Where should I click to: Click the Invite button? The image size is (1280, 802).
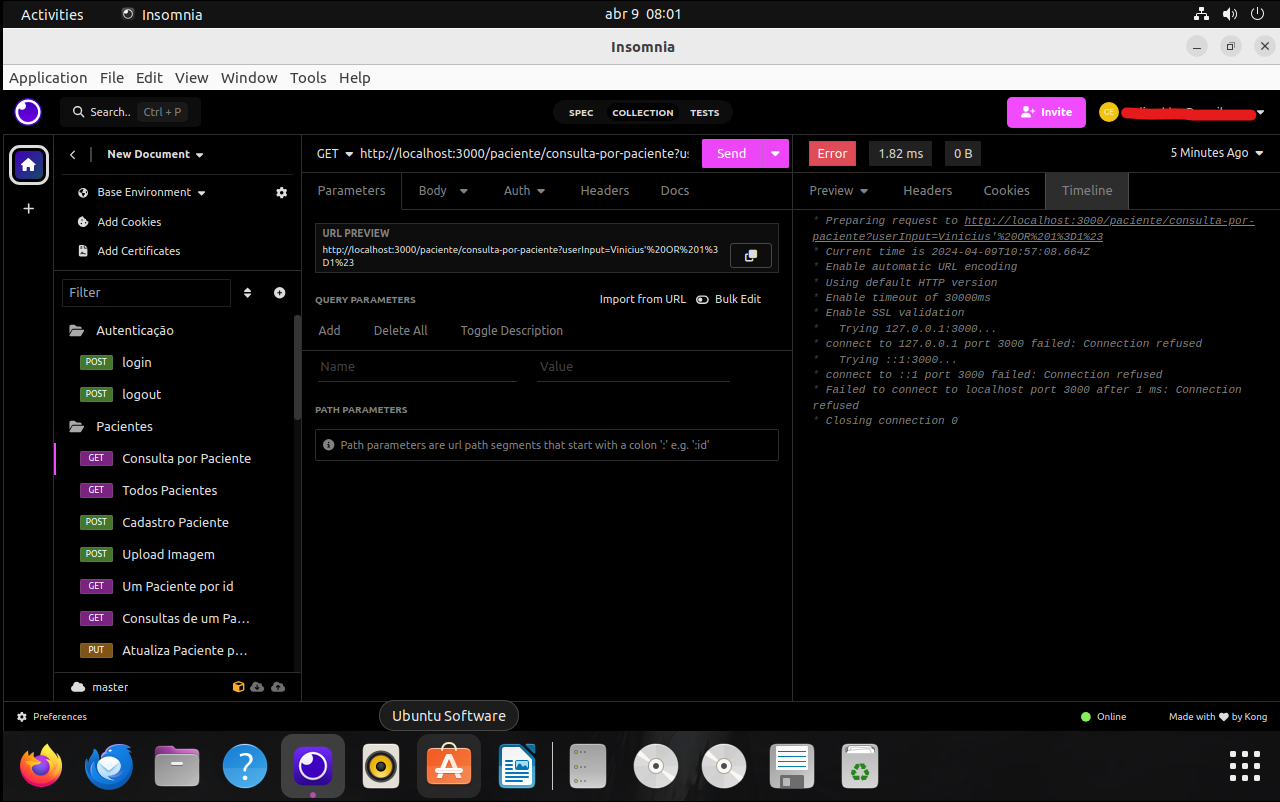tap(1046, 112)
